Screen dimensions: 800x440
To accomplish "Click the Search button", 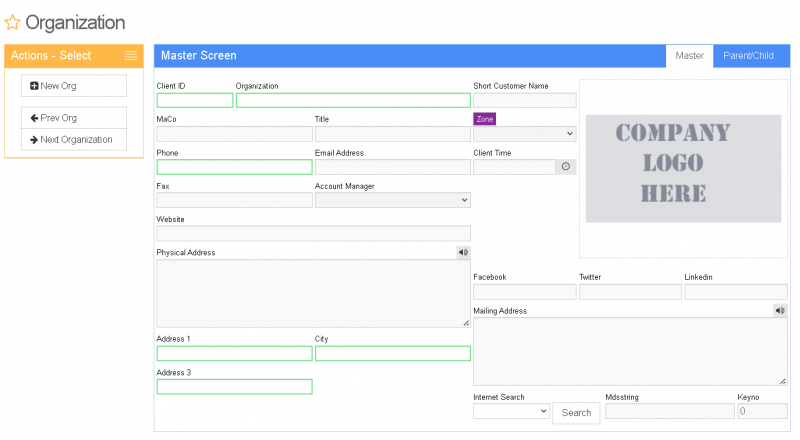I will tap(576, 413).
